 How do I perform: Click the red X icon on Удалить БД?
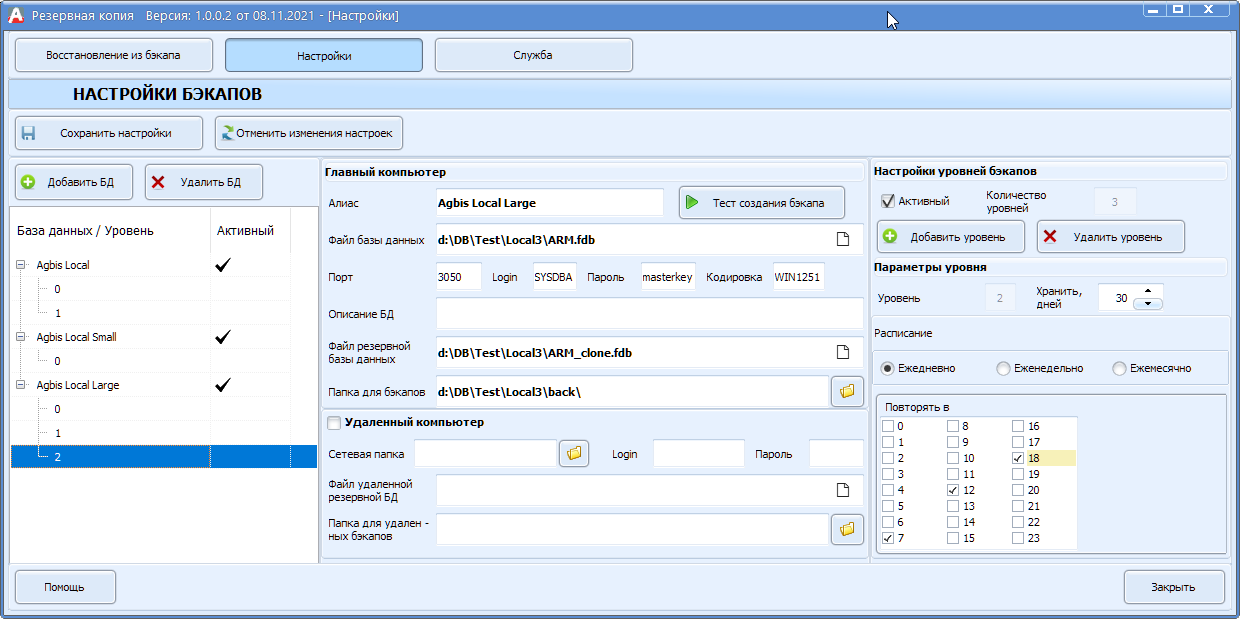tap(158, 182)
